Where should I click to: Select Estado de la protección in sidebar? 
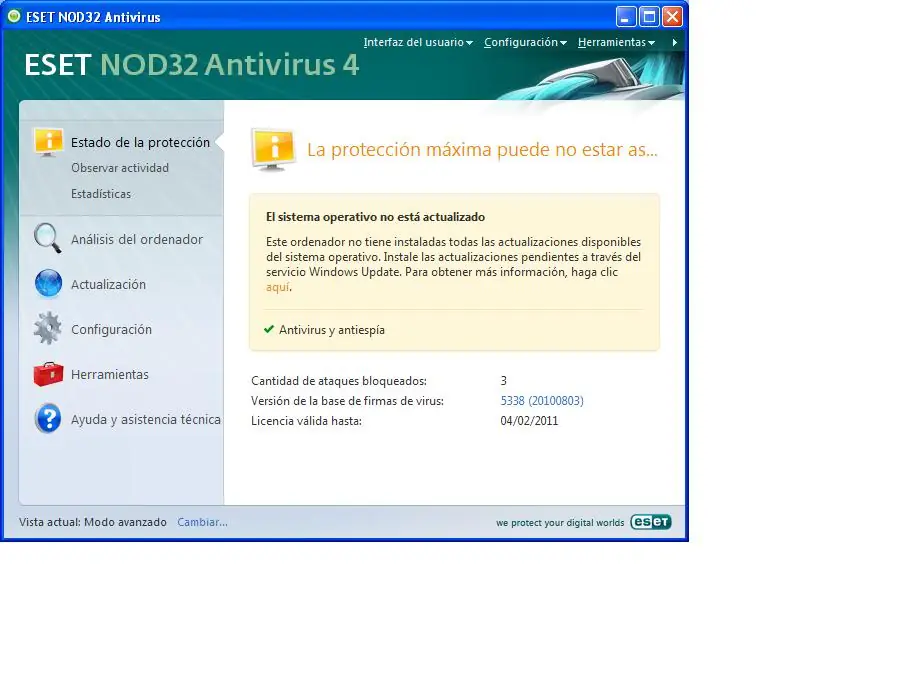[x=140, y=142]
